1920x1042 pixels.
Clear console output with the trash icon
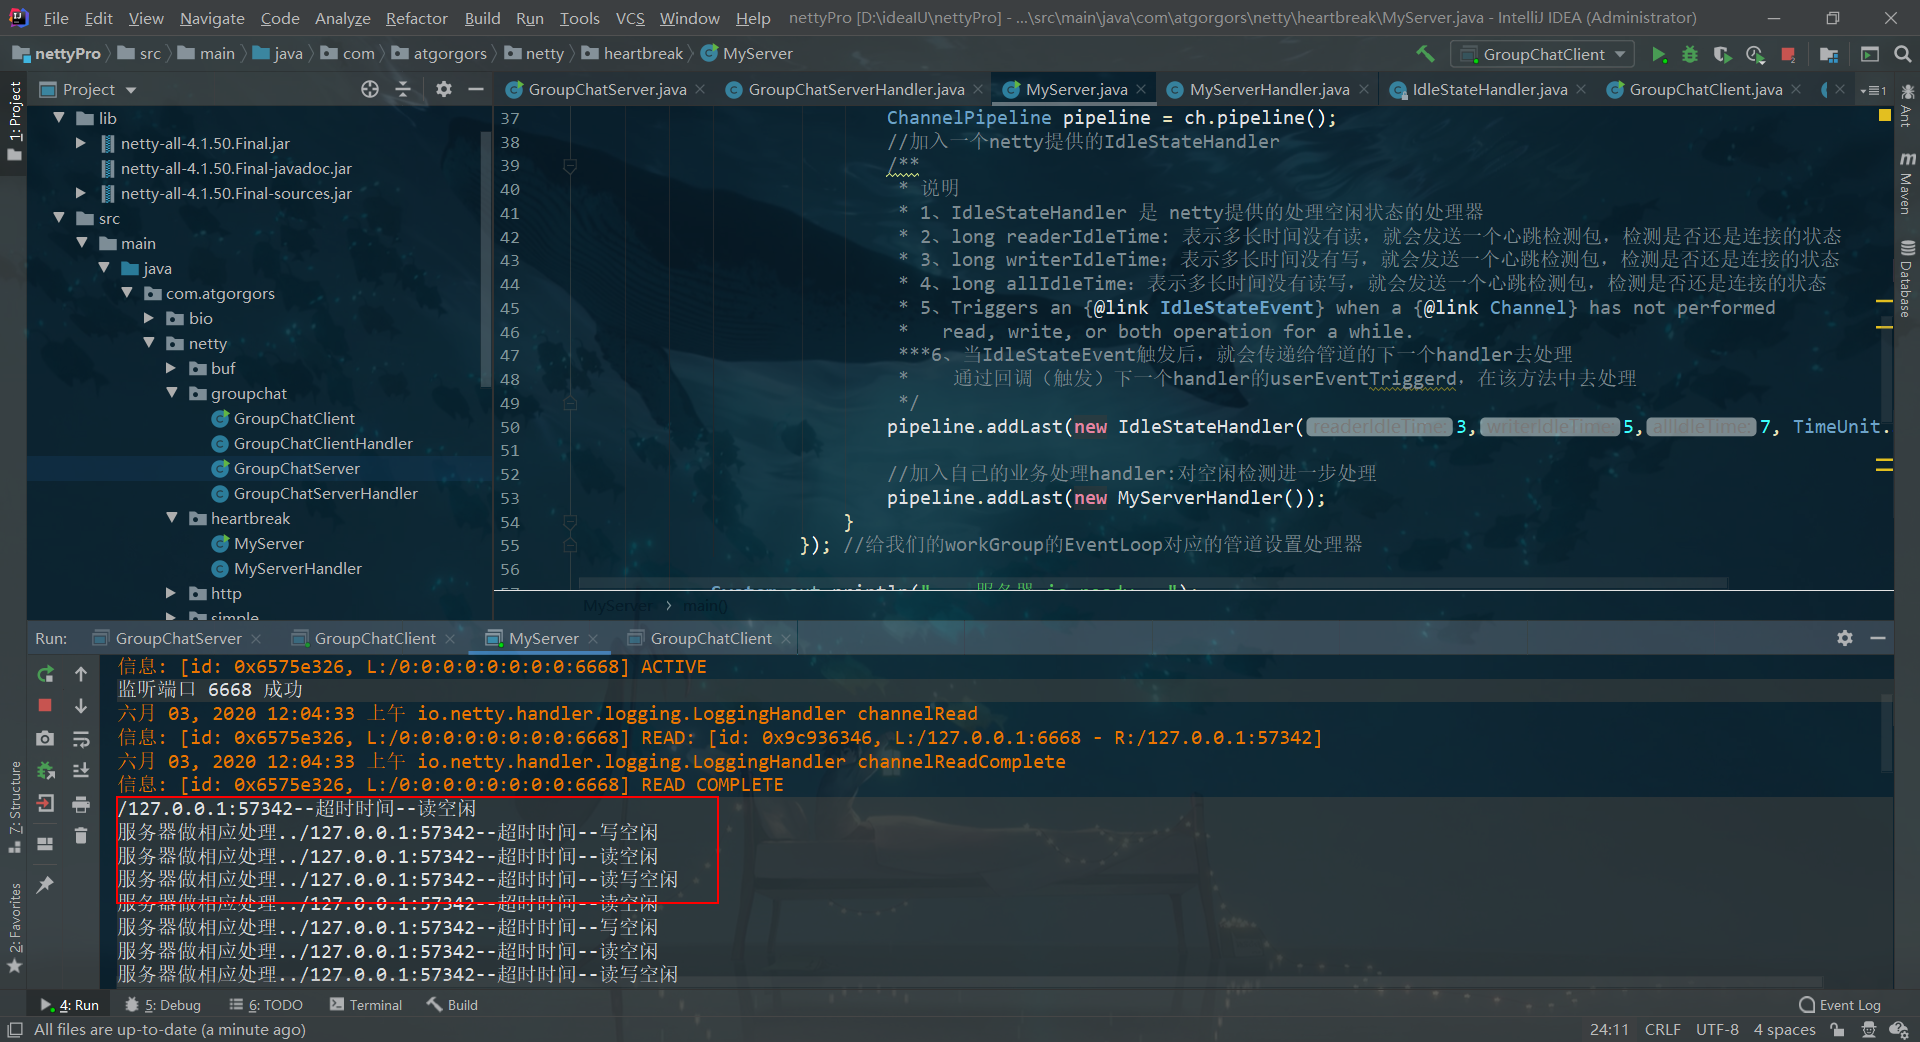tap(81, 836)
